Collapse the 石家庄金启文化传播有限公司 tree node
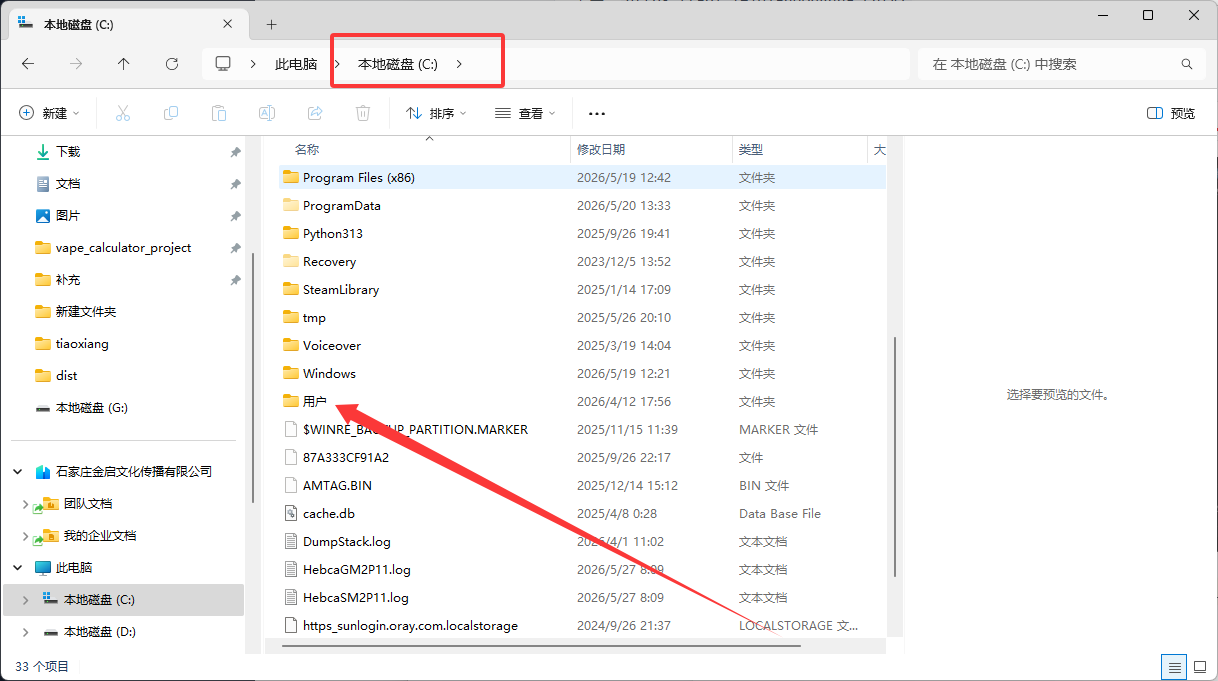Viewport: 1218px width, 681px height. pyautogui.click(x=18, y=471)
